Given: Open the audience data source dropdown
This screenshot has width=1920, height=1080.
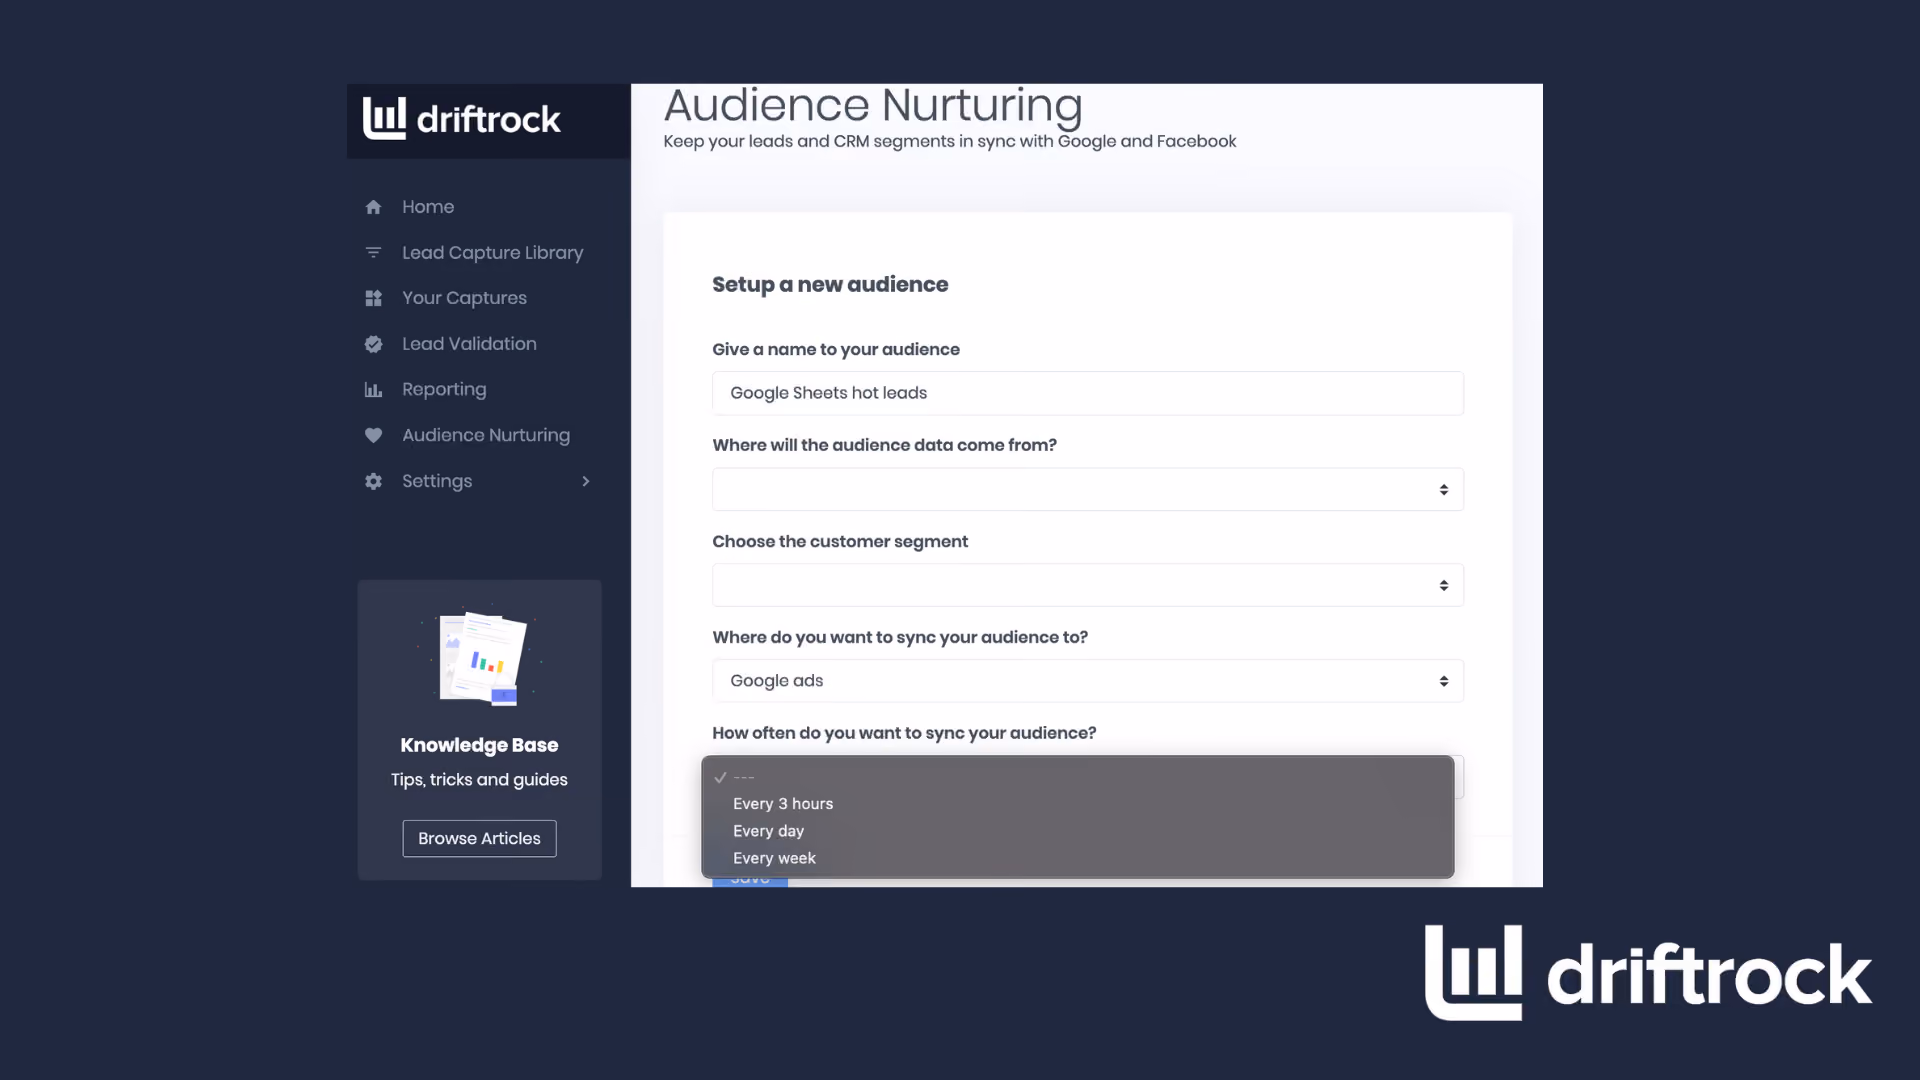Looking at the screenshot, I should click(x=1088, y=489).
